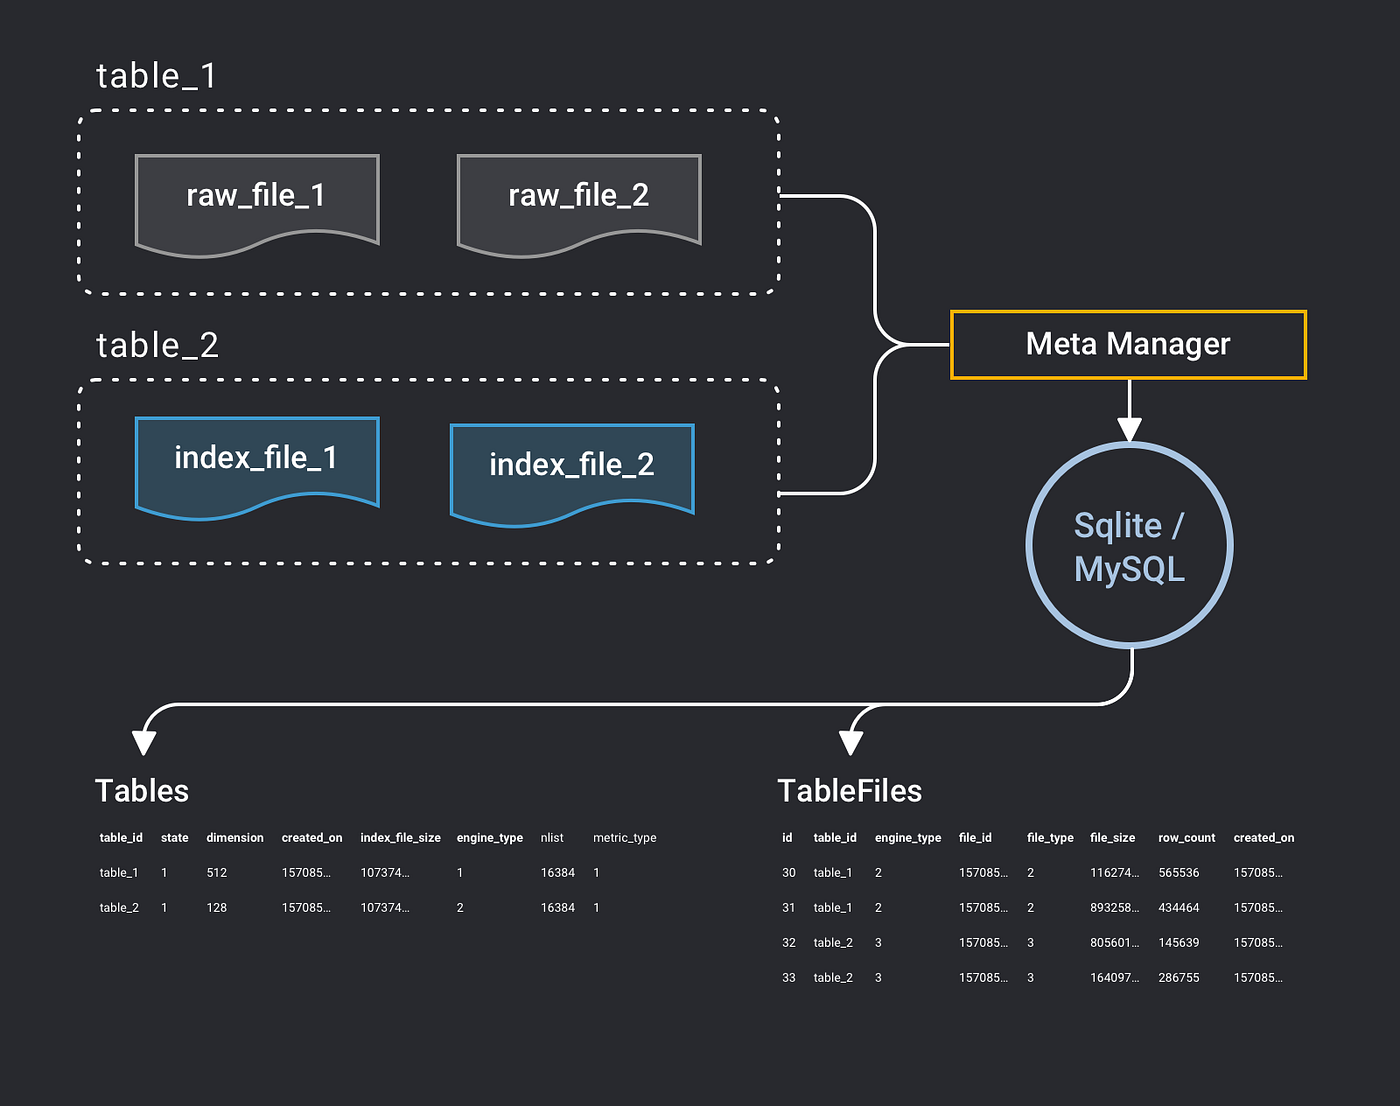Open the index_file_2 file icon
This screenshot has height=1106, width=1400.
570,469
